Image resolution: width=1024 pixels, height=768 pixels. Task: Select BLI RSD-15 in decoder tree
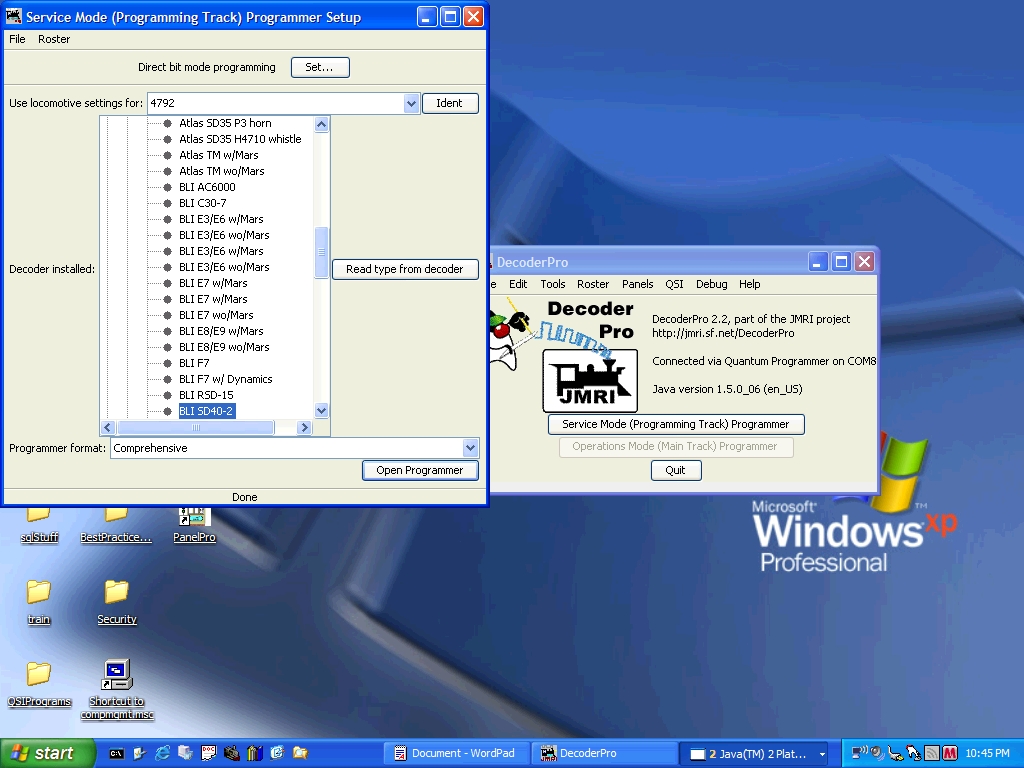click(x=206, y=395)
